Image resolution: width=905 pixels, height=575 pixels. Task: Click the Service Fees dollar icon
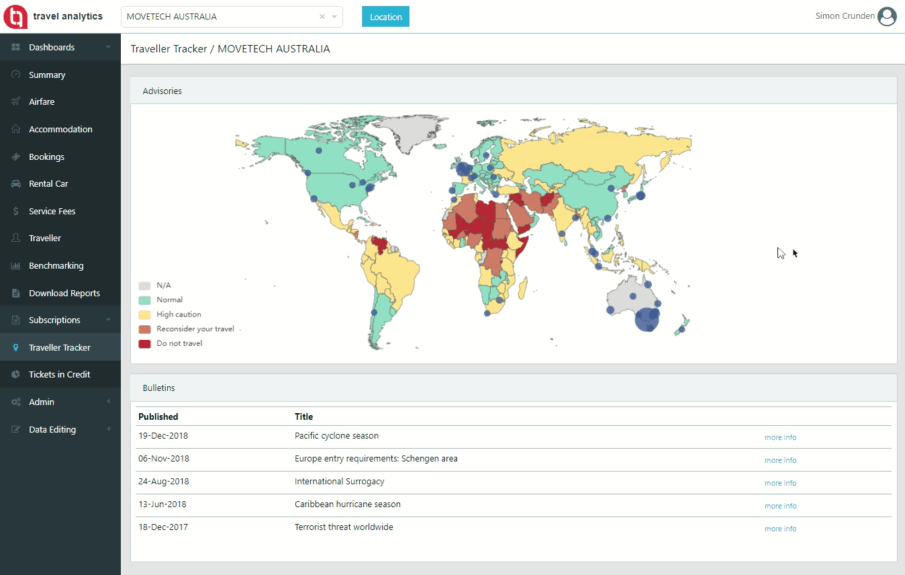16,211
